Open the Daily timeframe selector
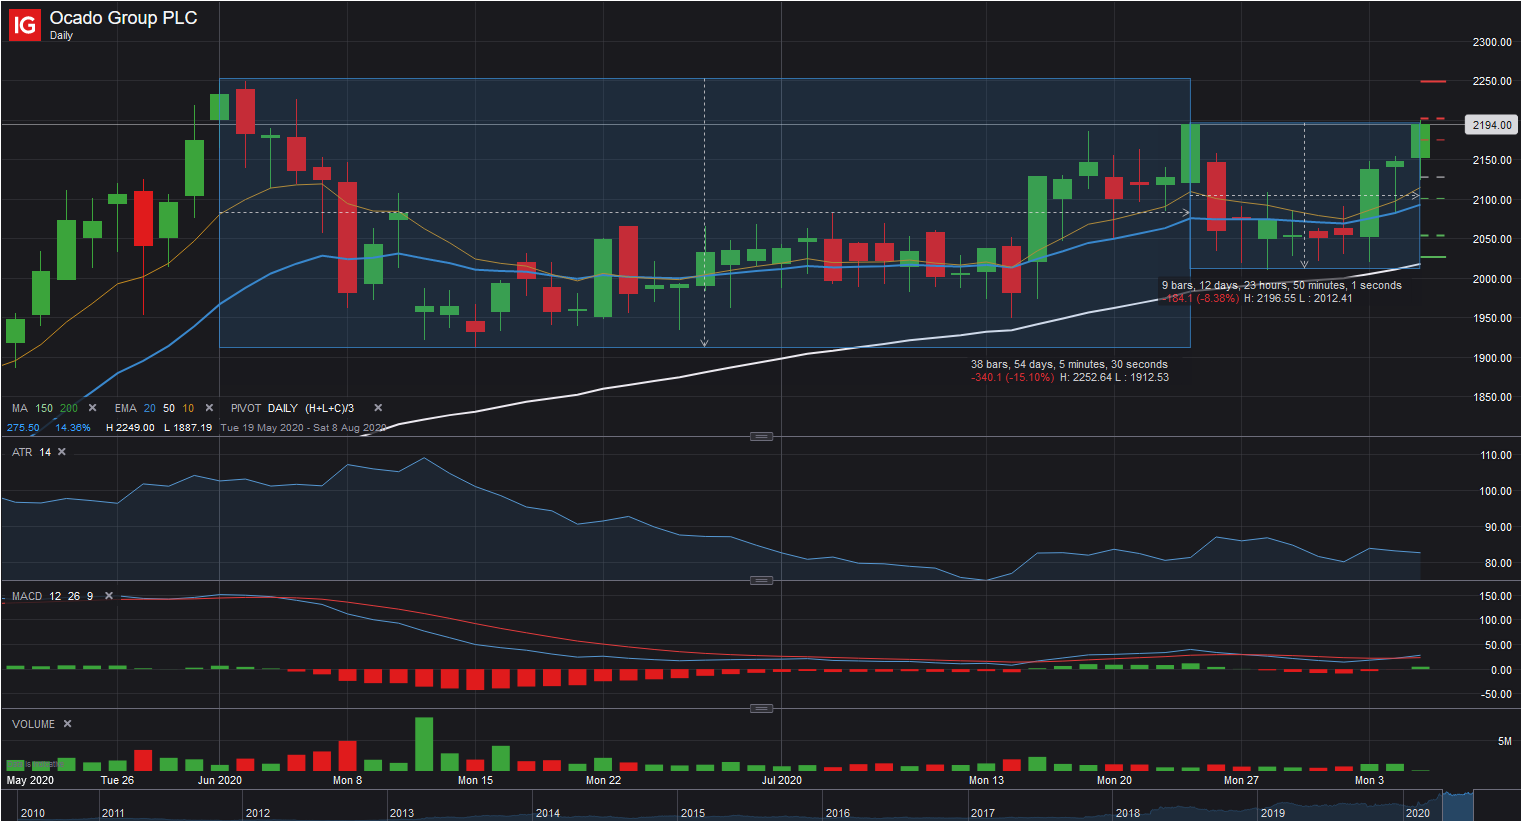The width and height of the screenshot is (1521, 823). [x=61, y=36]
